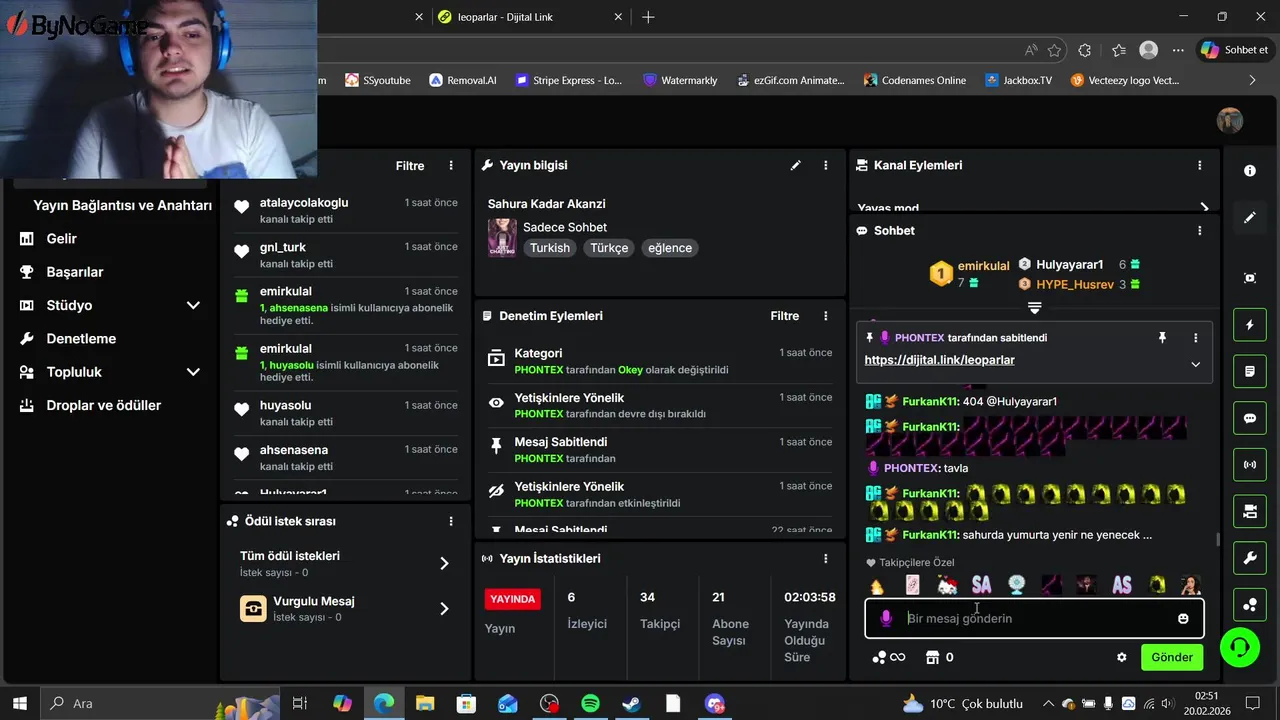Click the Turkish tag chip
This screenshot has width=1280, height=720.
[550, 248]
